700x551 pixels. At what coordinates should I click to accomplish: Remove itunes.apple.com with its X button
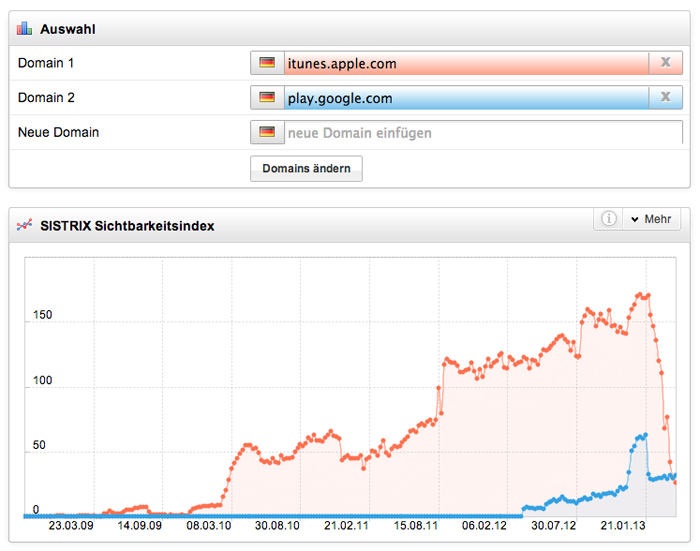coord(665,64)
